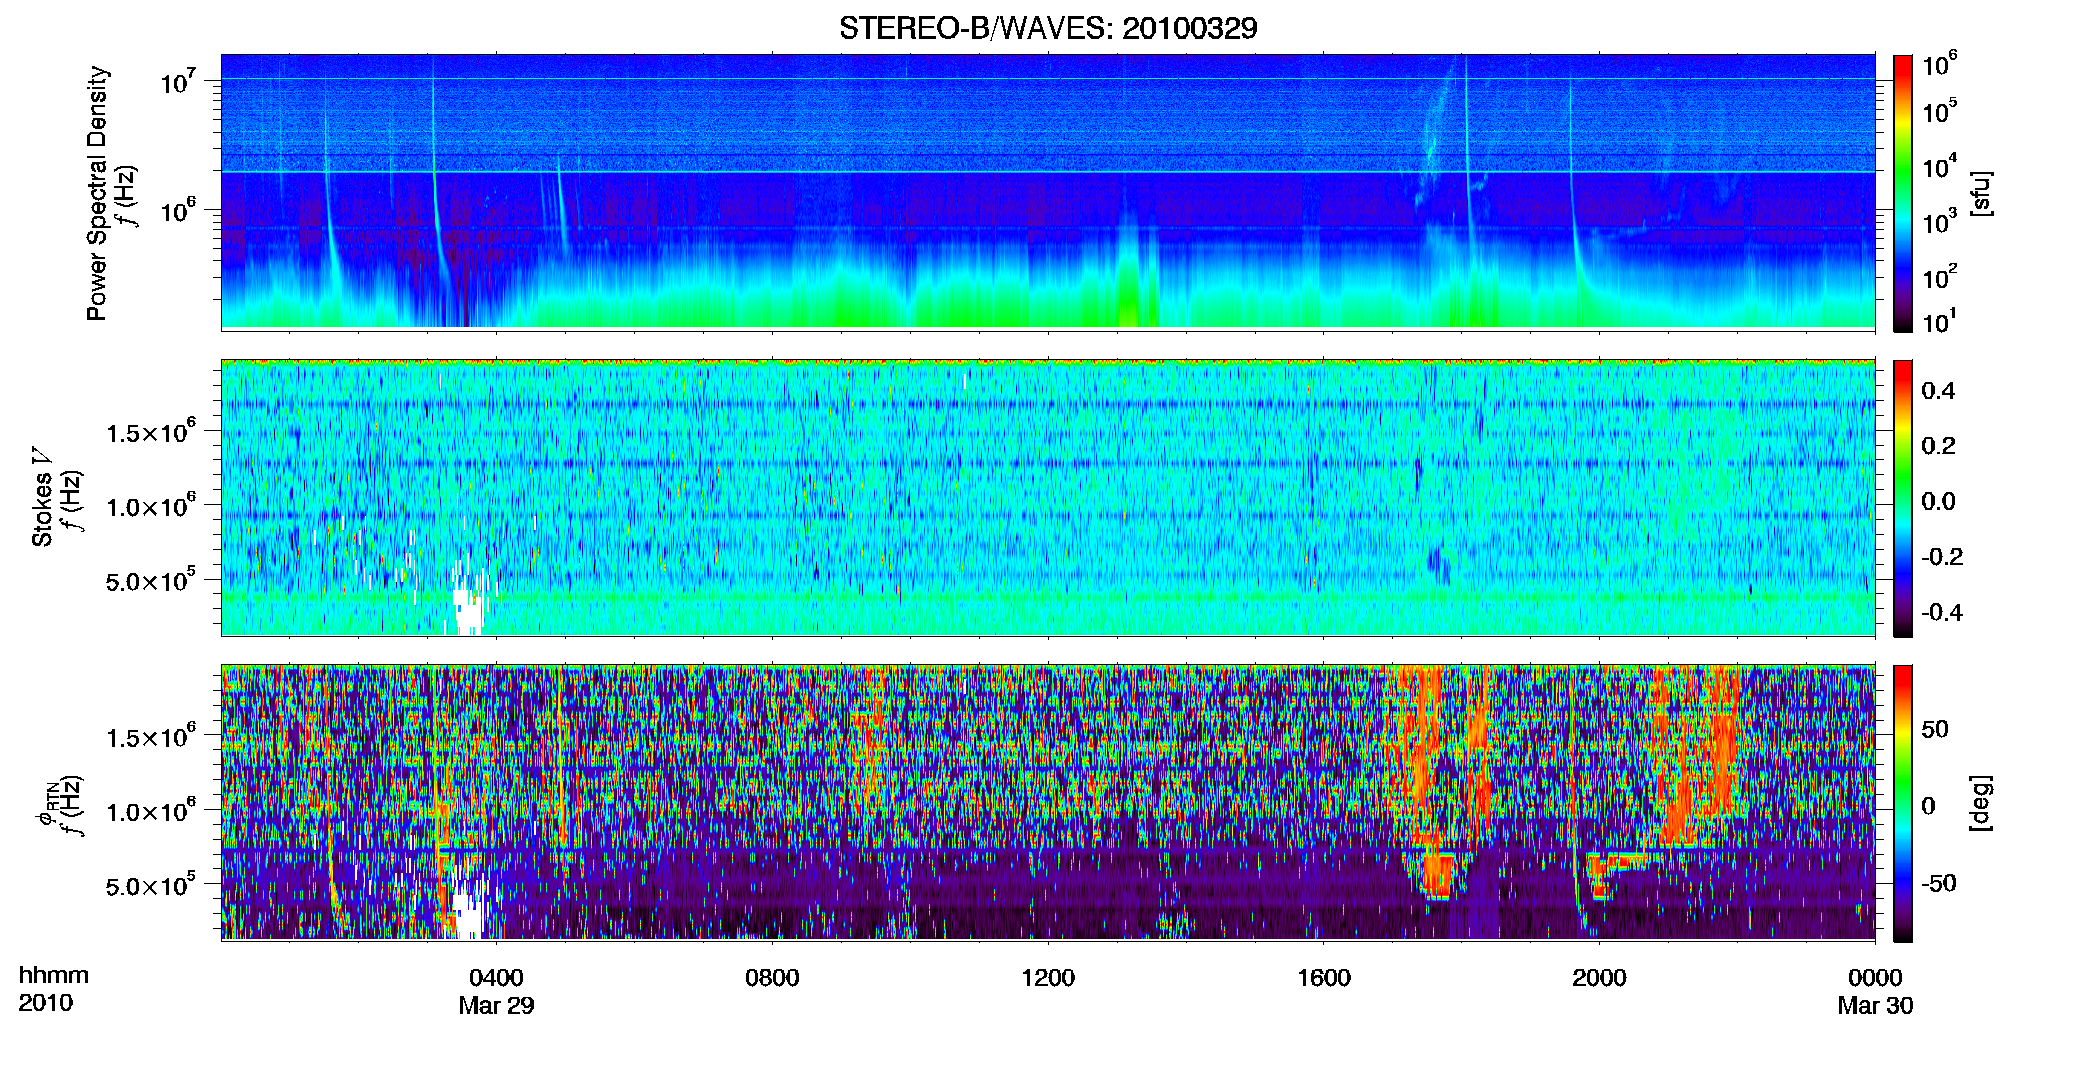Click the Stokes V panel 1.5×10^6 tick label
Viewport: 2096px width, 1080px height.
[150, 431]
